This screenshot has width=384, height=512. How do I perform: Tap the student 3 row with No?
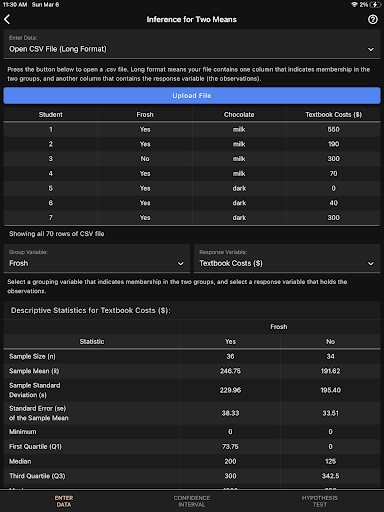192,159
